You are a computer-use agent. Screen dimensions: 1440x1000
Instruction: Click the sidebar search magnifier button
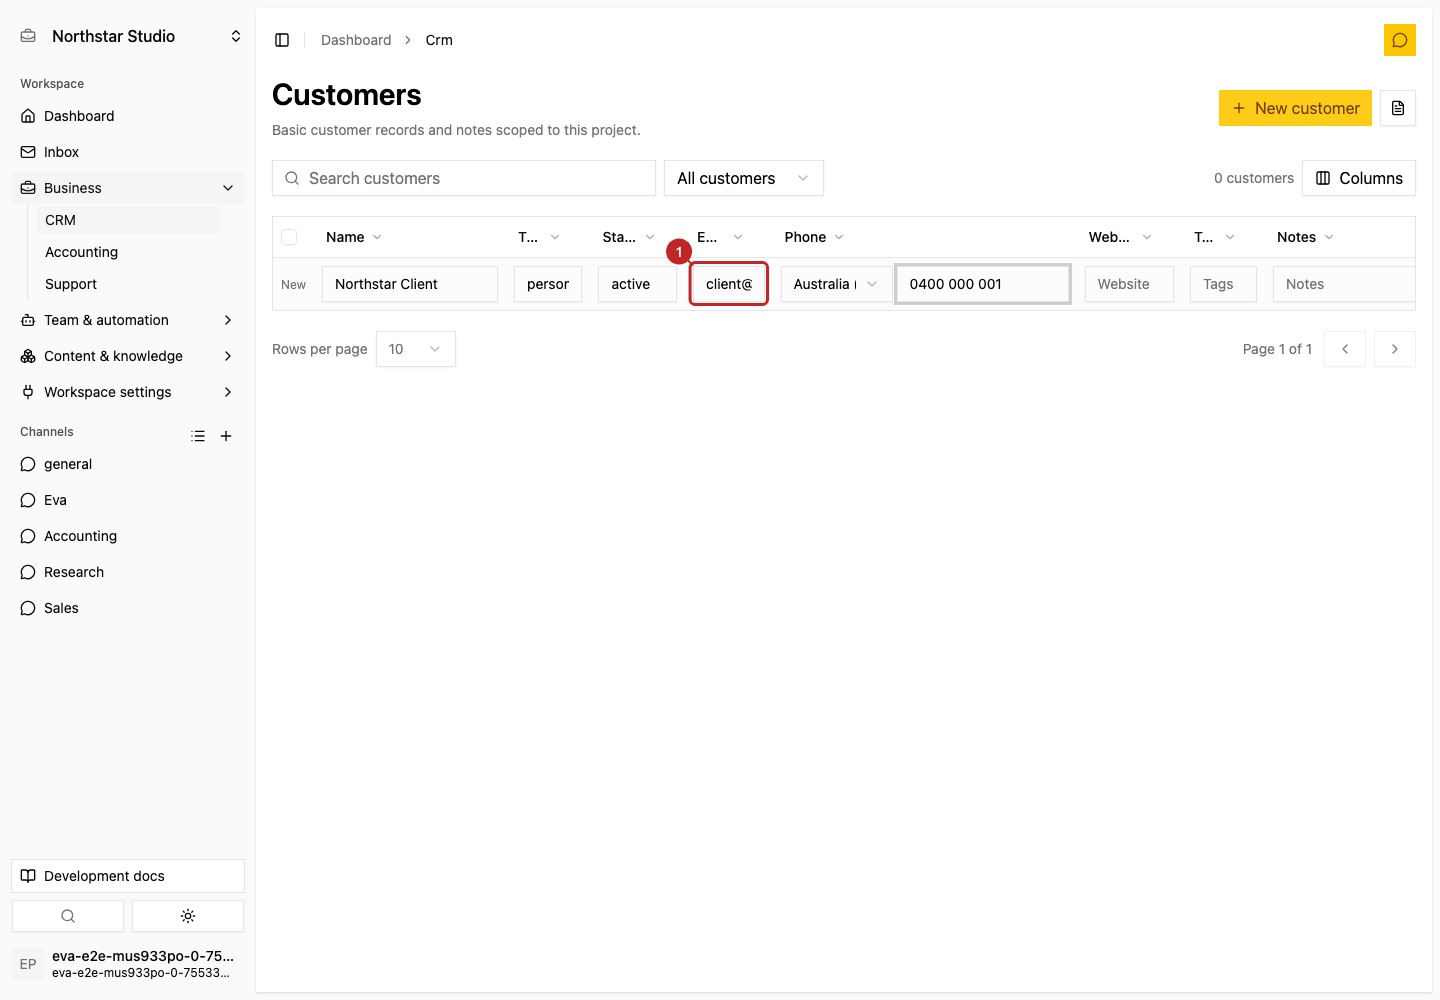click(68, 916)
